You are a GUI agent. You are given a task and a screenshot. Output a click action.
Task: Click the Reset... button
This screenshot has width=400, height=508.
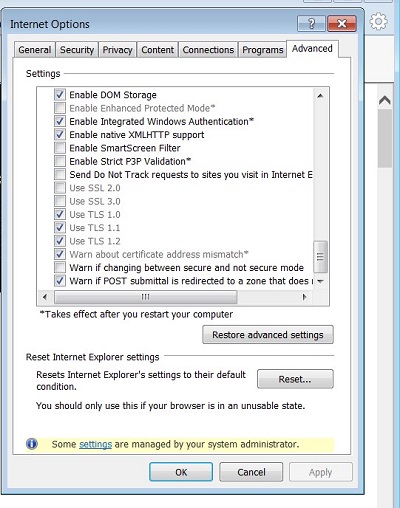(x=295, y=379)
